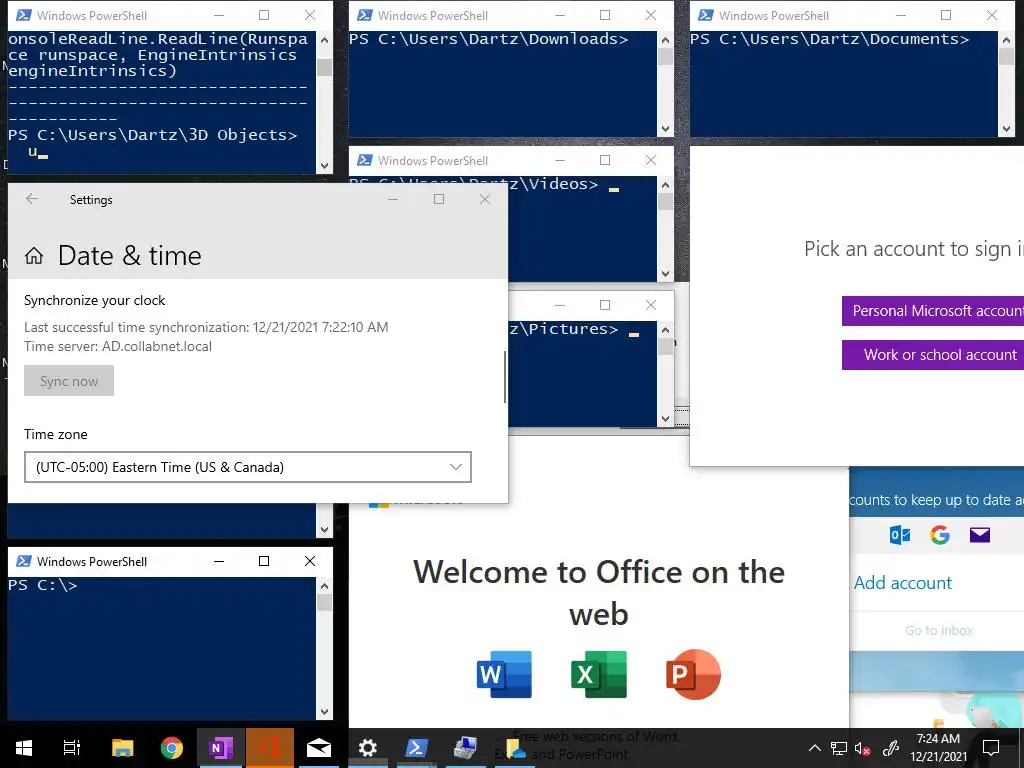Click scroll up arrow in Pictures PowerShell window
The height and width of the screenshot is (768, 1024).
coord(665,330)
